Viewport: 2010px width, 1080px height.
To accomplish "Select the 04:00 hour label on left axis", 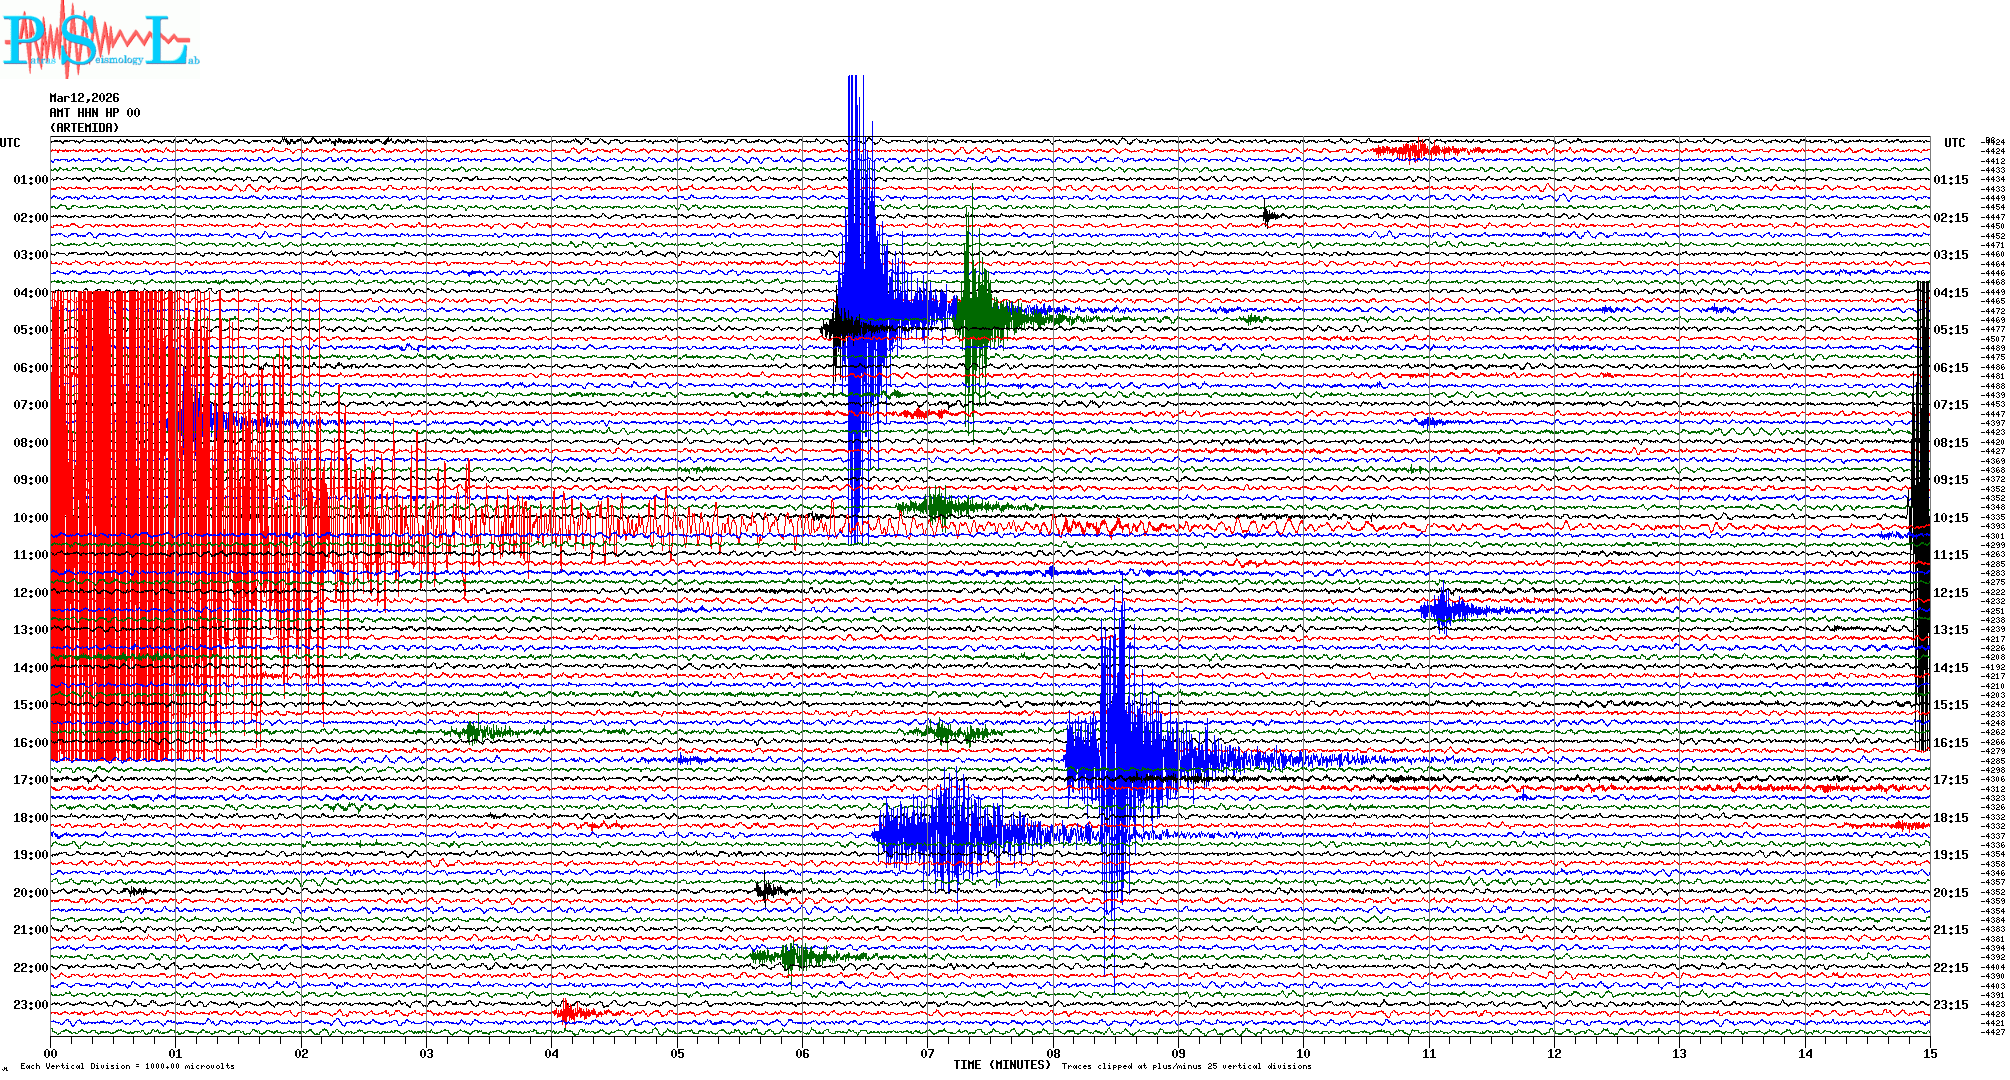I will (x=30, y=293).
